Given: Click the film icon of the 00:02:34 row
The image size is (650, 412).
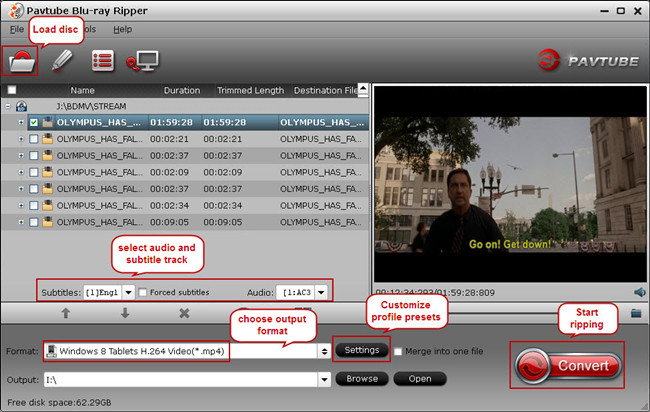Looking at the screenshot, I should coord(48,205).
